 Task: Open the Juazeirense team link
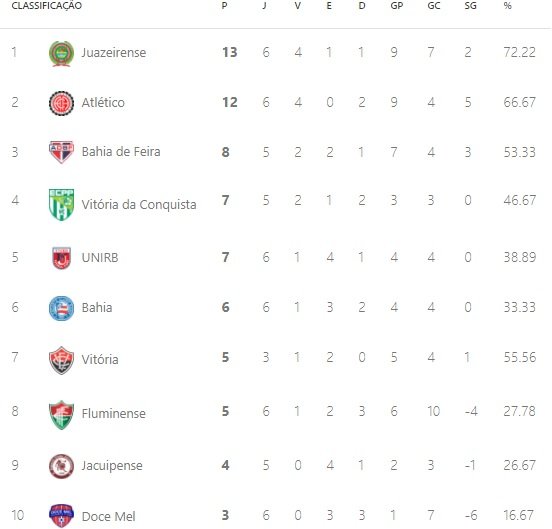pos(114,53)
